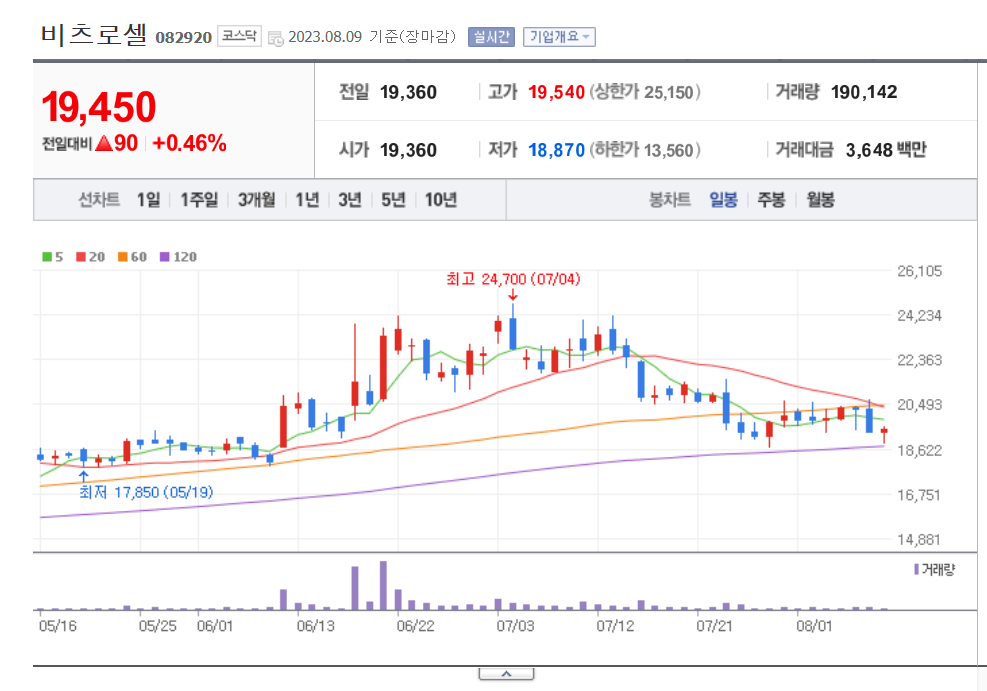Click the +0.46% change value

pos(189,143)
